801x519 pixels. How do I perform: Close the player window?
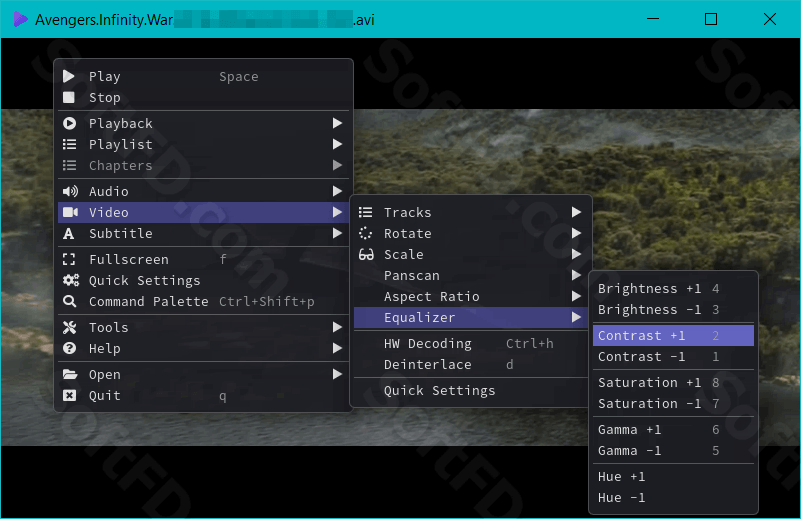click(770, 19)
